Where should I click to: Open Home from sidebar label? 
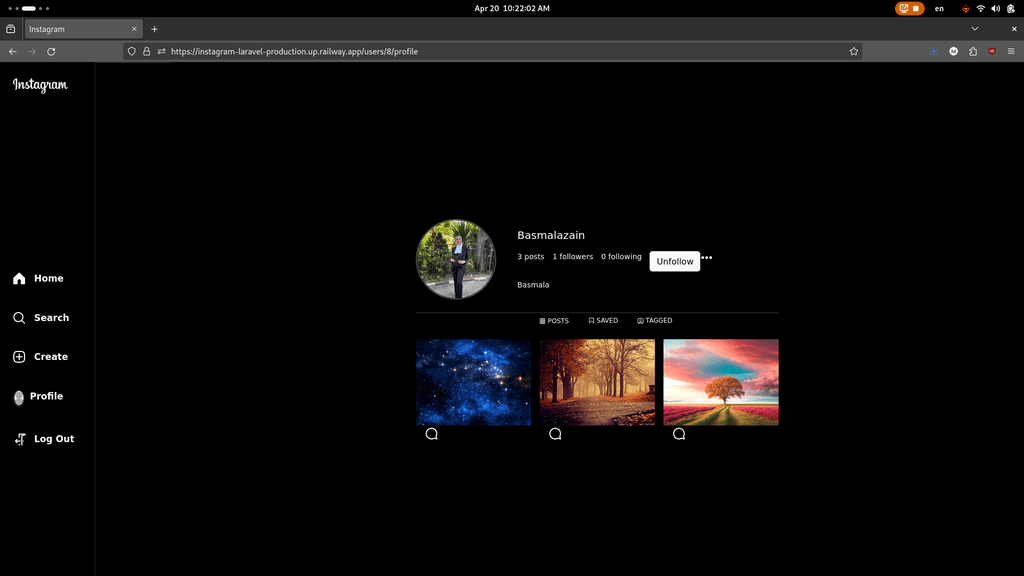click(49, 279)
